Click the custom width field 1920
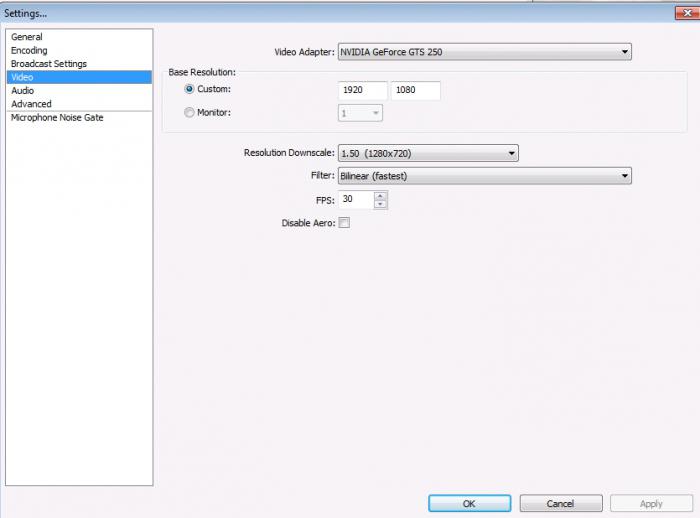Image resolution: width=700 pixels, height=518 pixels. click(363, 91)
